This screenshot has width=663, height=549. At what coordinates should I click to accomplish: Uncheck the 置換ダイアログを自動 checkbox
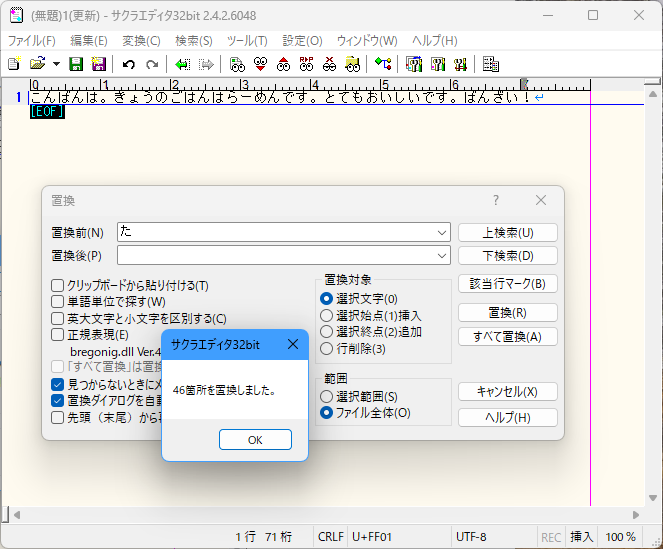coord(58,401)
